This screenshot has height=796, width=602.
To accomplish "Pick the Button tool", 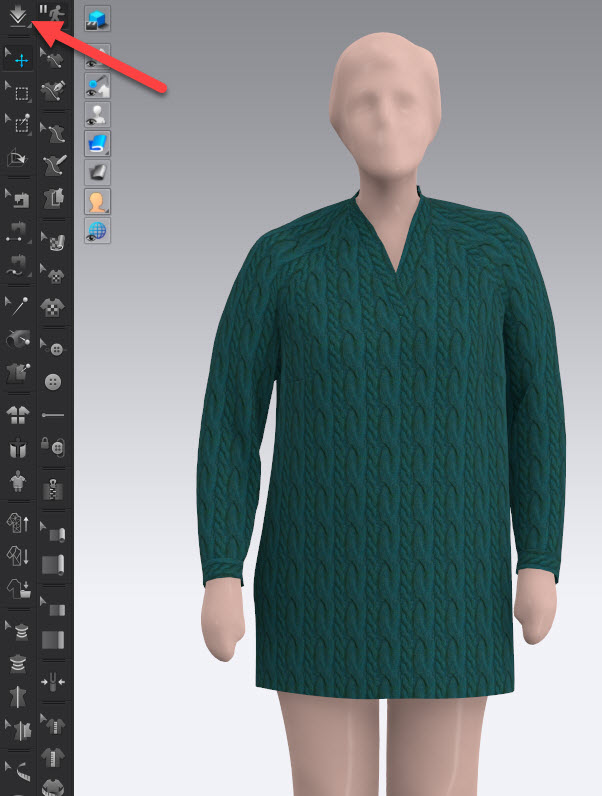I will point(53,382).
